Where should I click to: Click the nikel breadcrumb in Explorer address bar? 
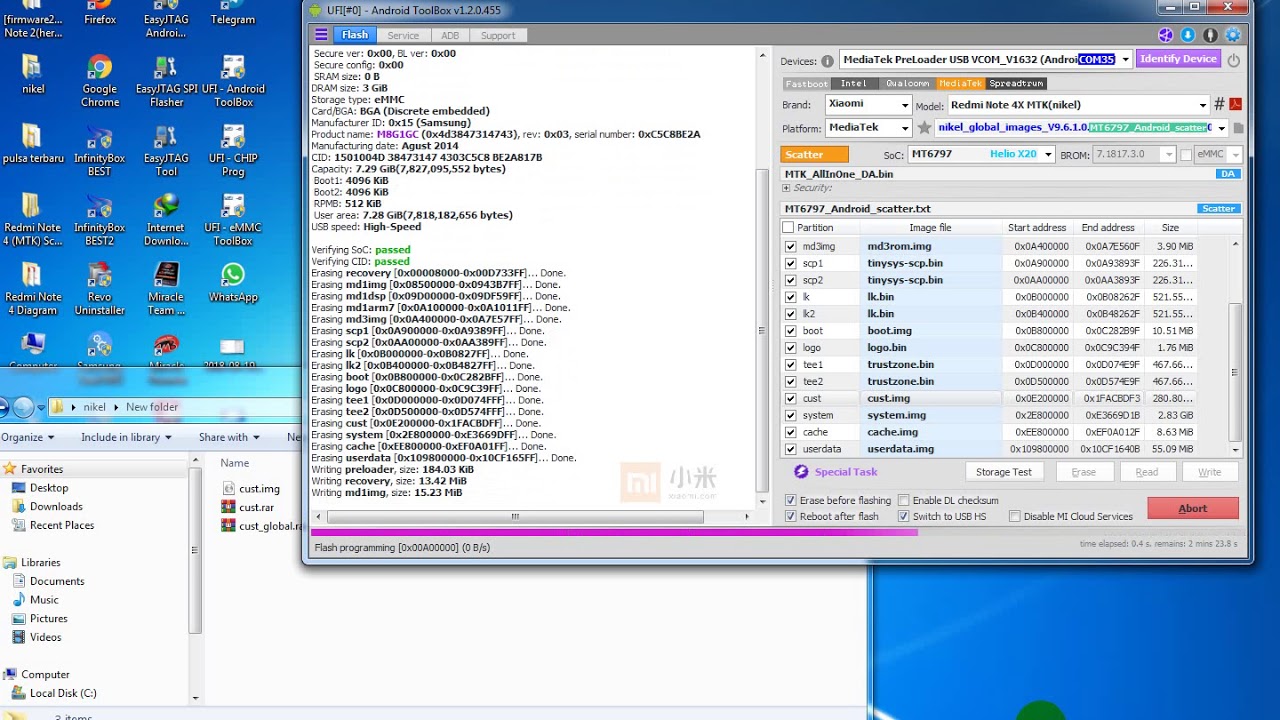[94, 407]
